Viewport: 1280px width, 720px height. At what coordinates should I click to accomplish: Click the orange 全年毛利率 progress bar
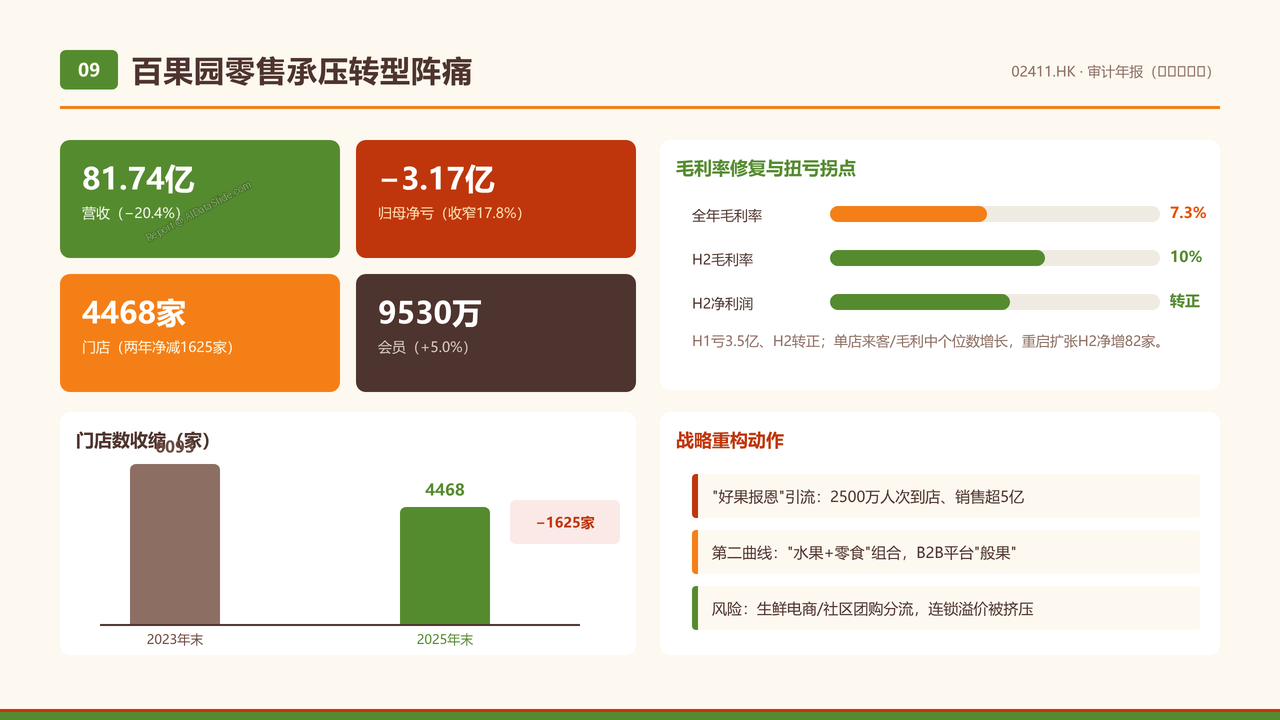(x=908, y=214)
